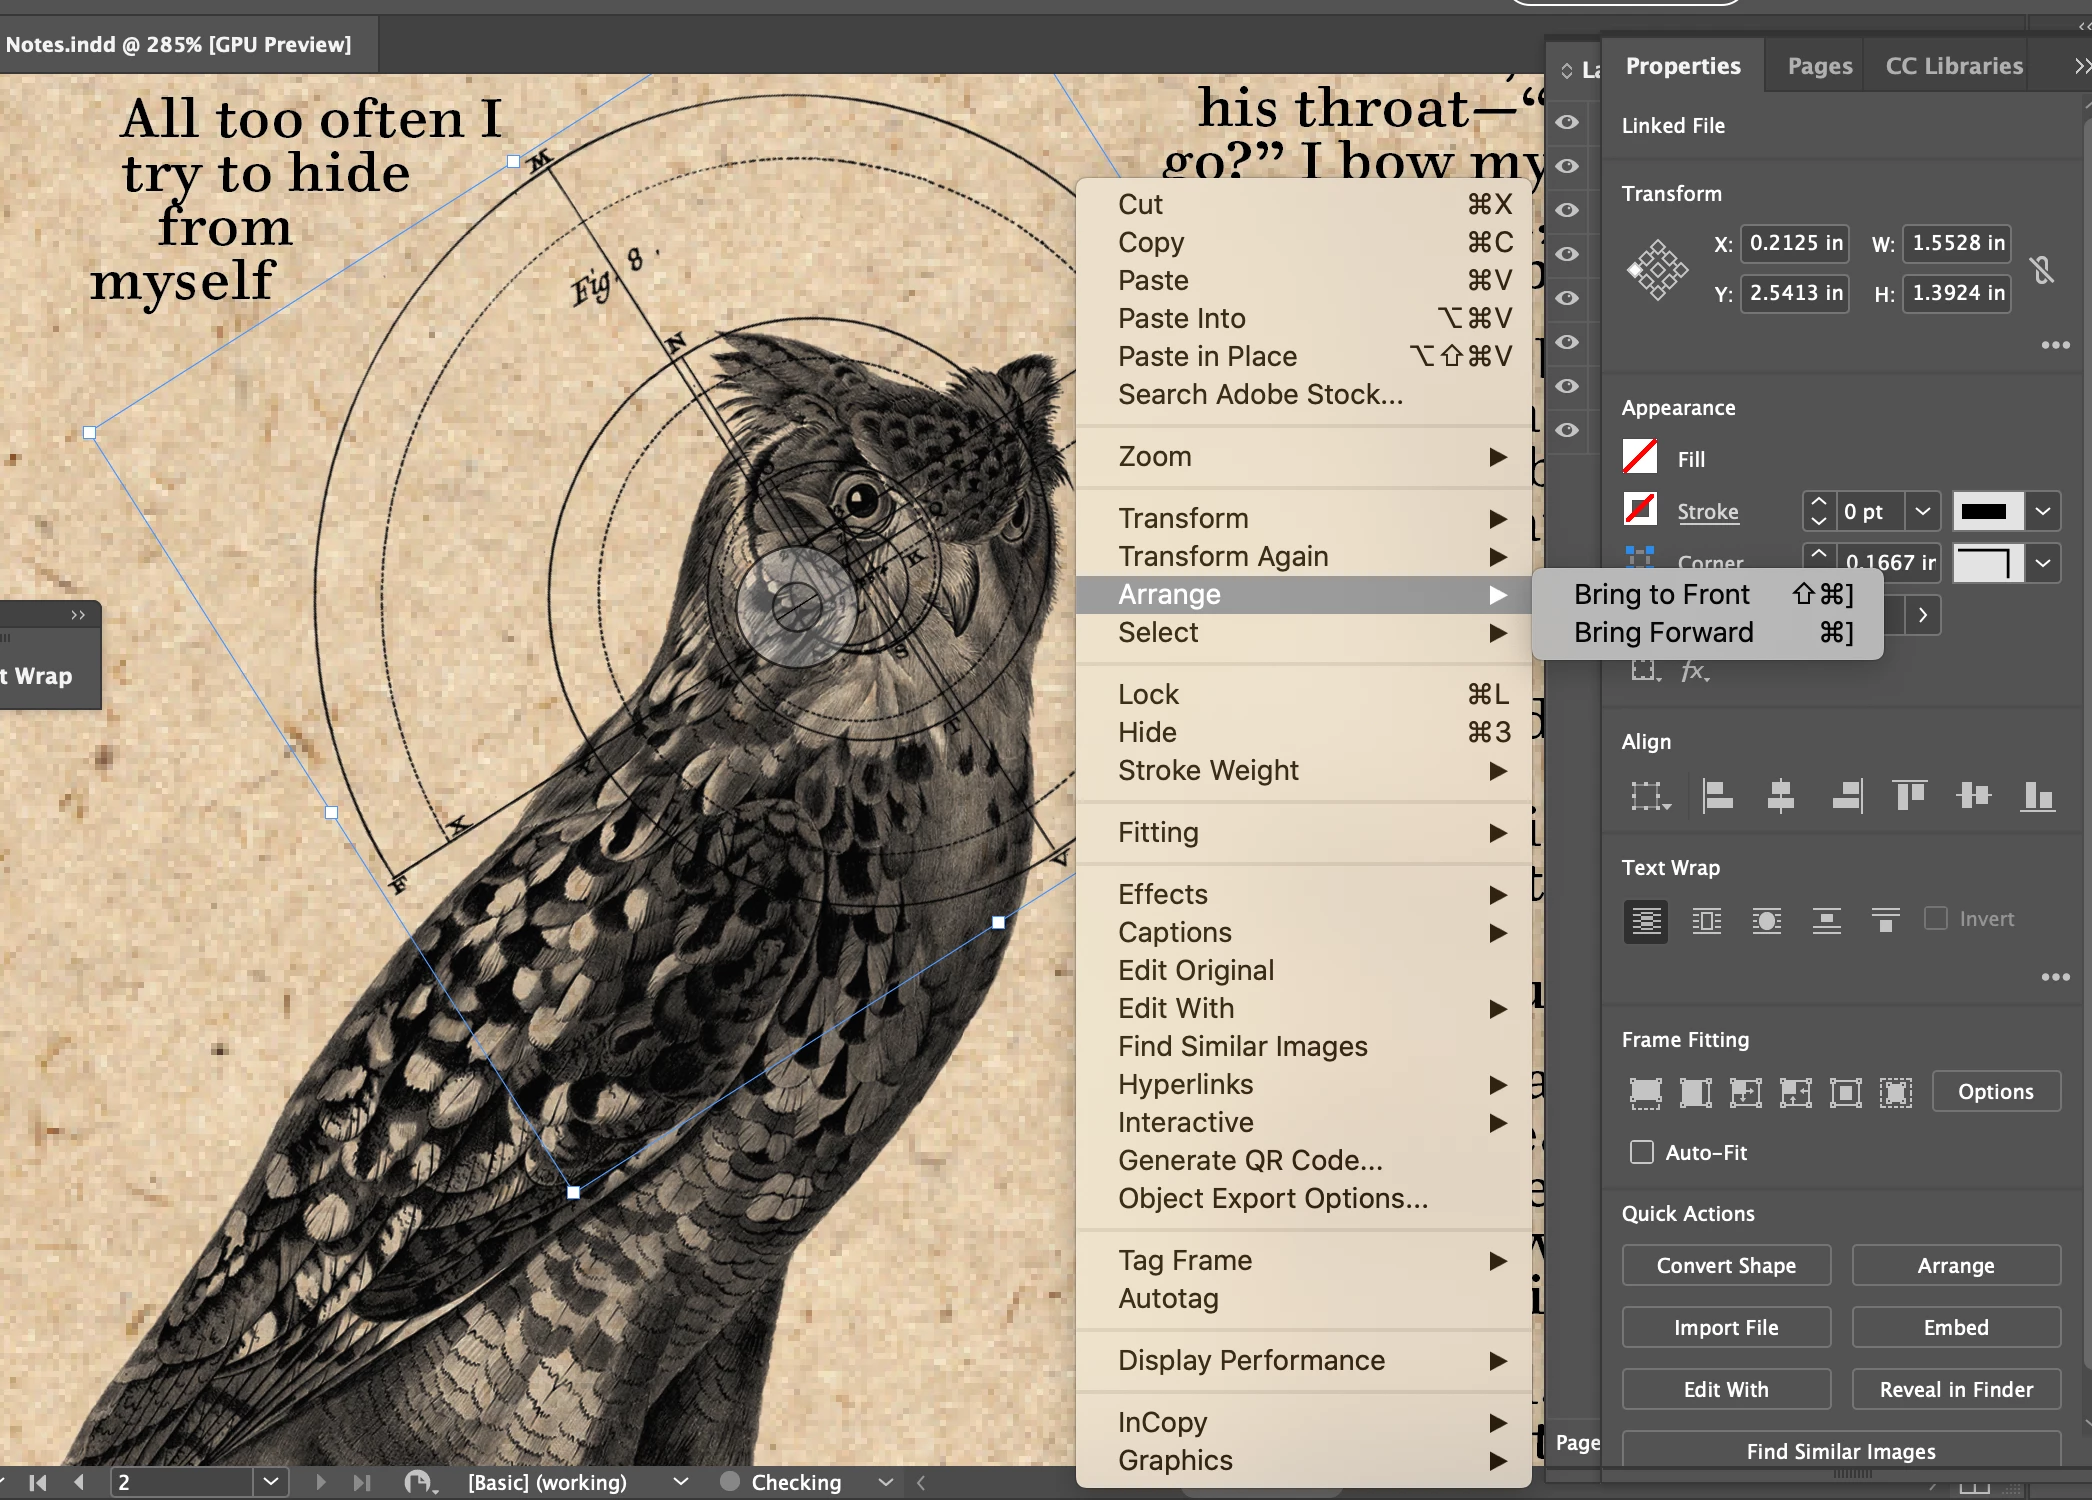Switch to the Pages tab
The width and height of the screenshot is (2092, 1500).
(x=1819, y=66)
